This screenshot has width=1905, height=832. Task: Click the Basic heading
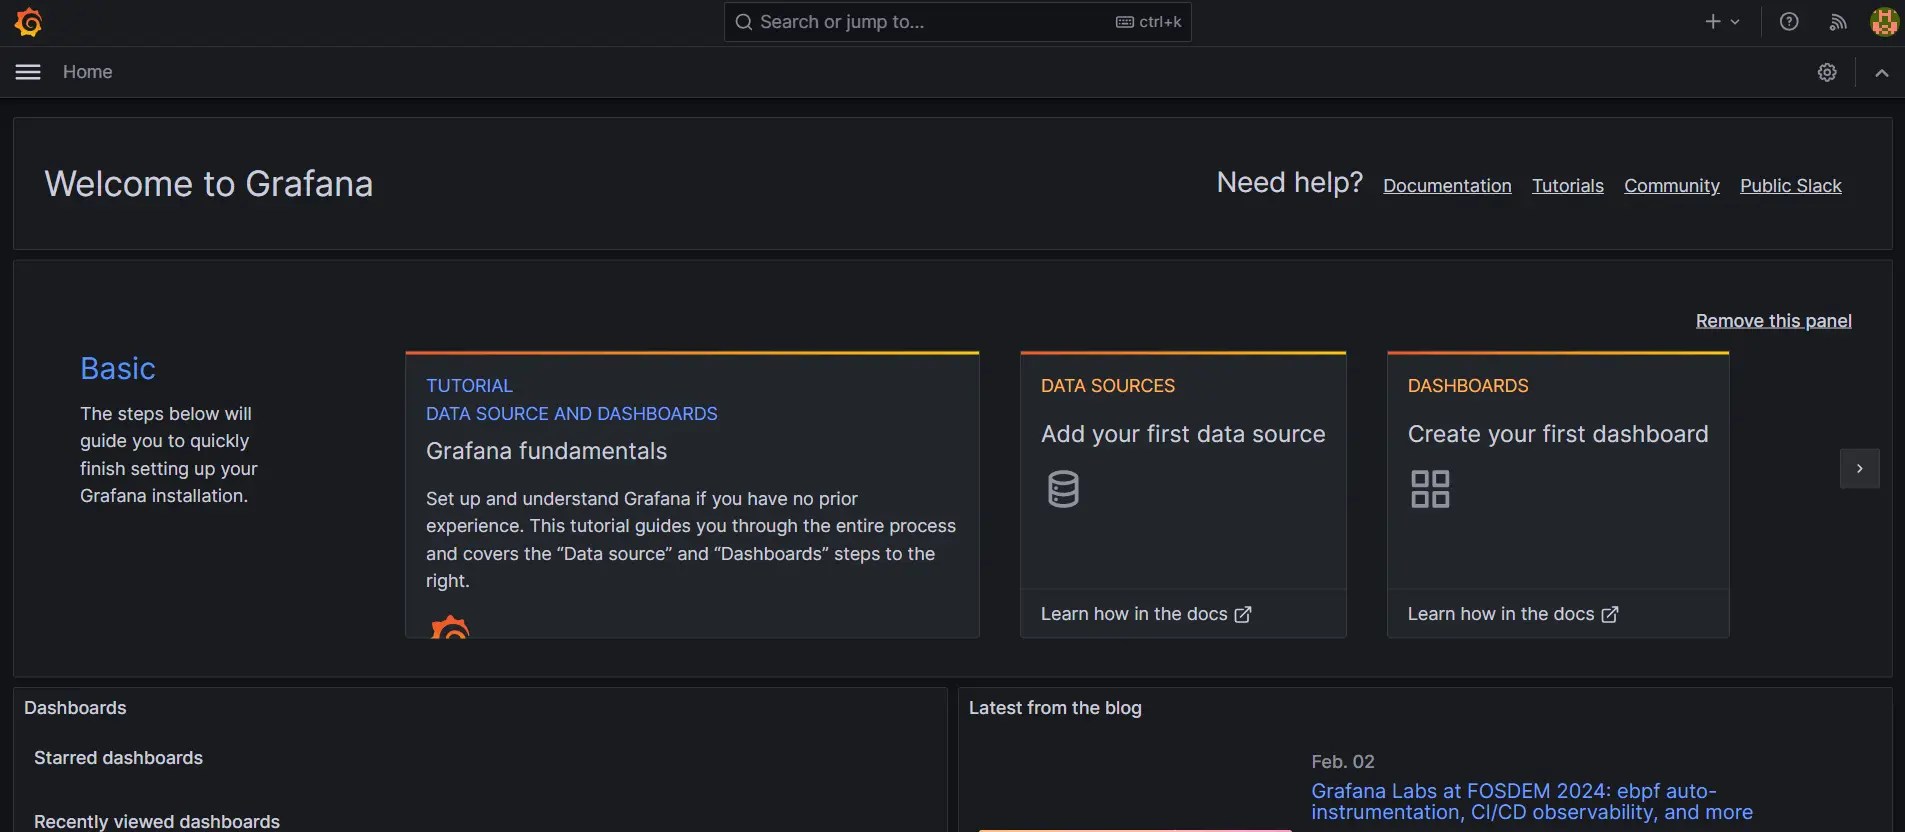(x=118, y=369)
